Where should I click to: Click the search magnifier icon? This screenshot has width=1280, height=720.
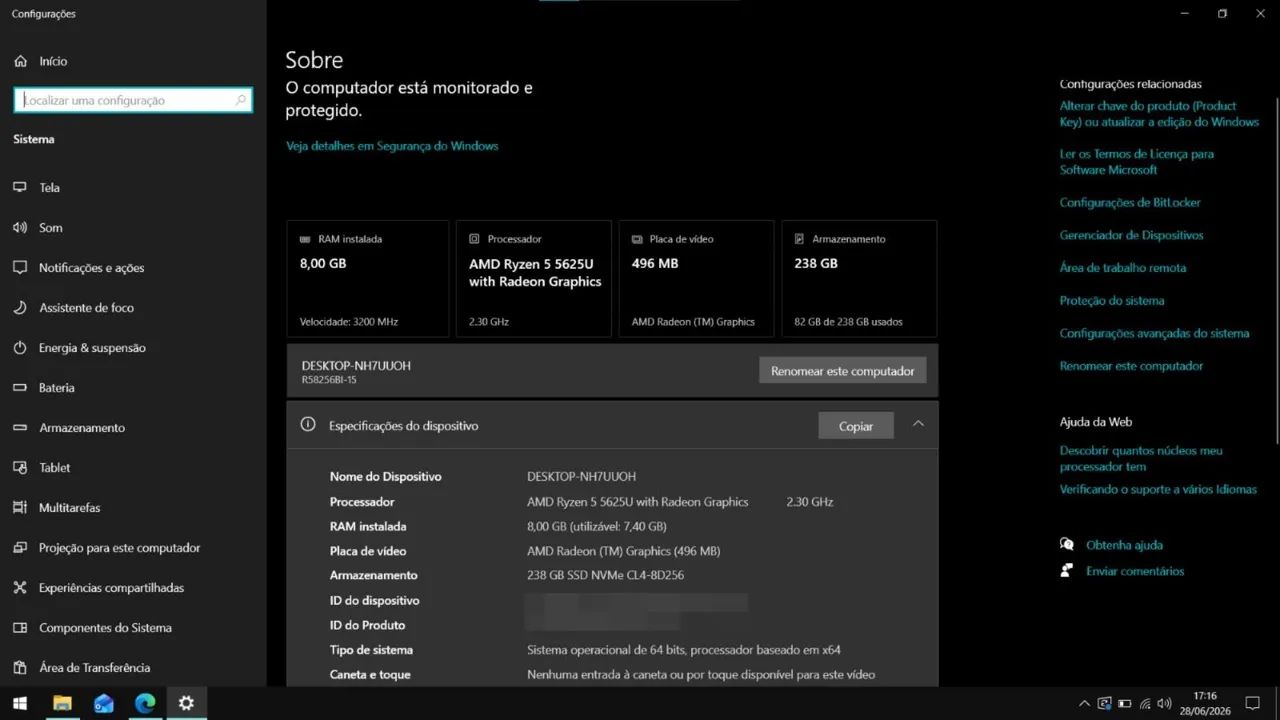[x=240, y=100]
